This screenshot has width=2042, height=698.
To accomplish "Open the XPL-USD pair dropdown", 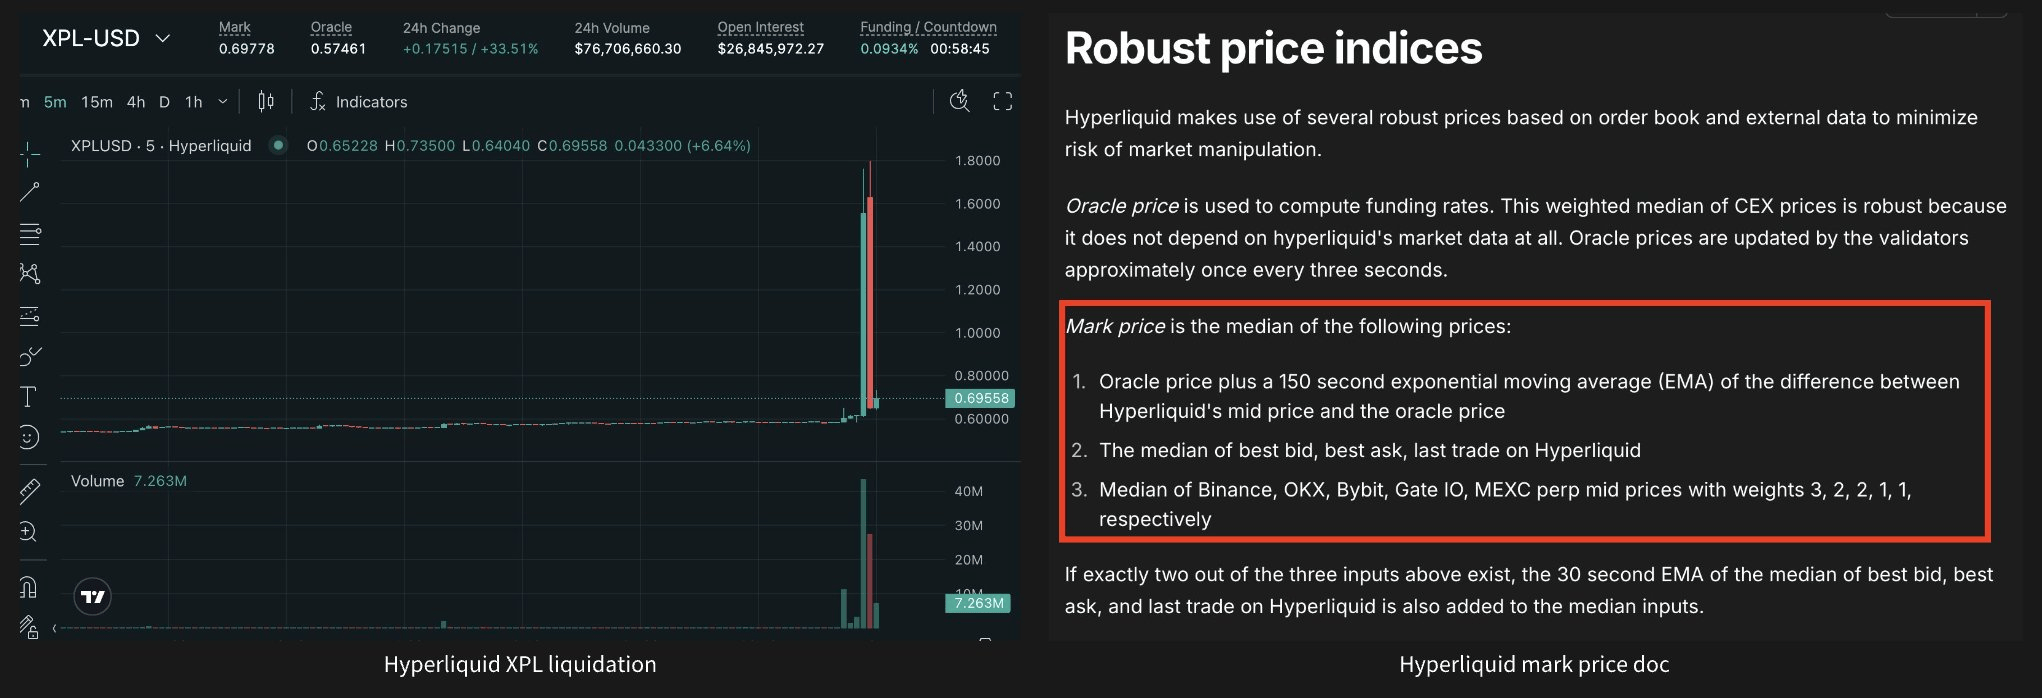I will (106, 39).
